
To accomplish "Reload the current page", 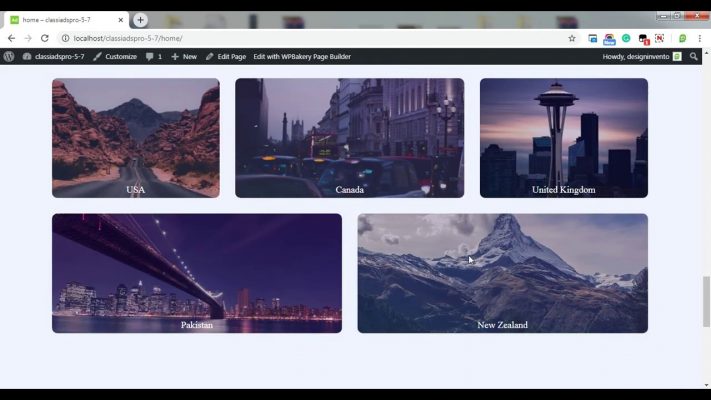I will 45,38.
